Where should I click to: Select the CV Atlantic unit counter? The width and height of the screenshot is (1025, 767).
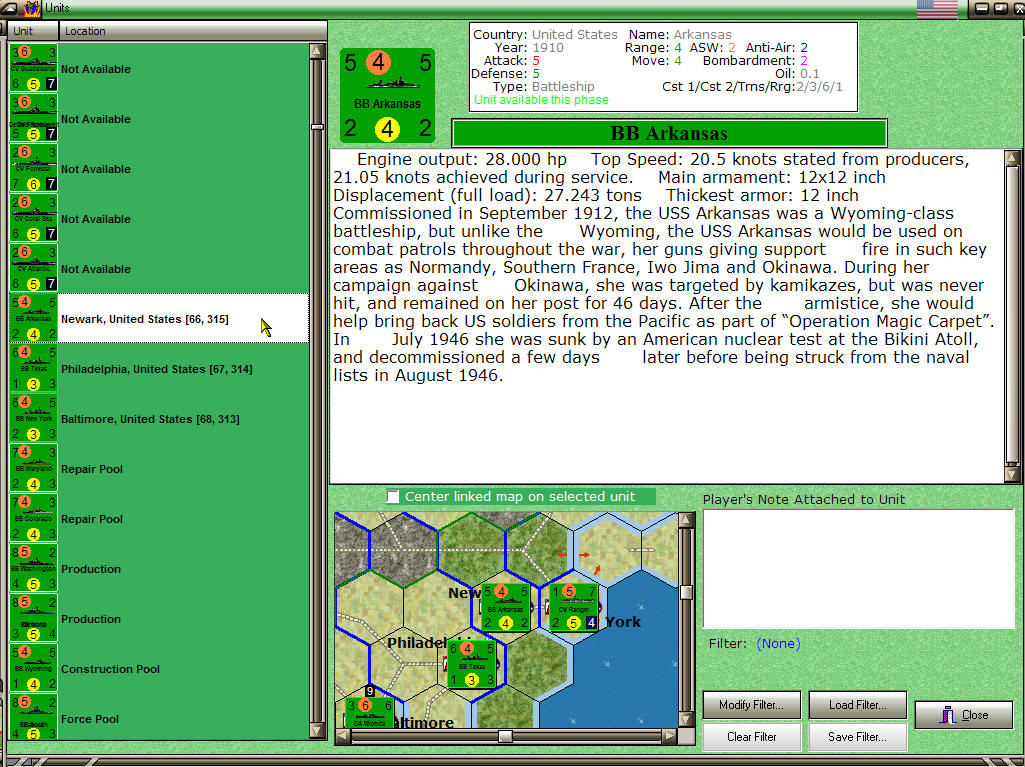click(x=33, y=268)
